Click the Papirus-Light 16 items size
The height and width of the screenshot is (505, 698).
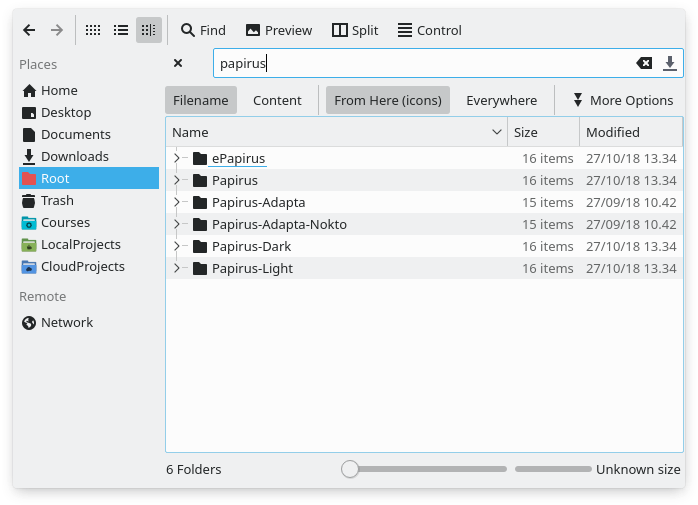tap(548, 269)
